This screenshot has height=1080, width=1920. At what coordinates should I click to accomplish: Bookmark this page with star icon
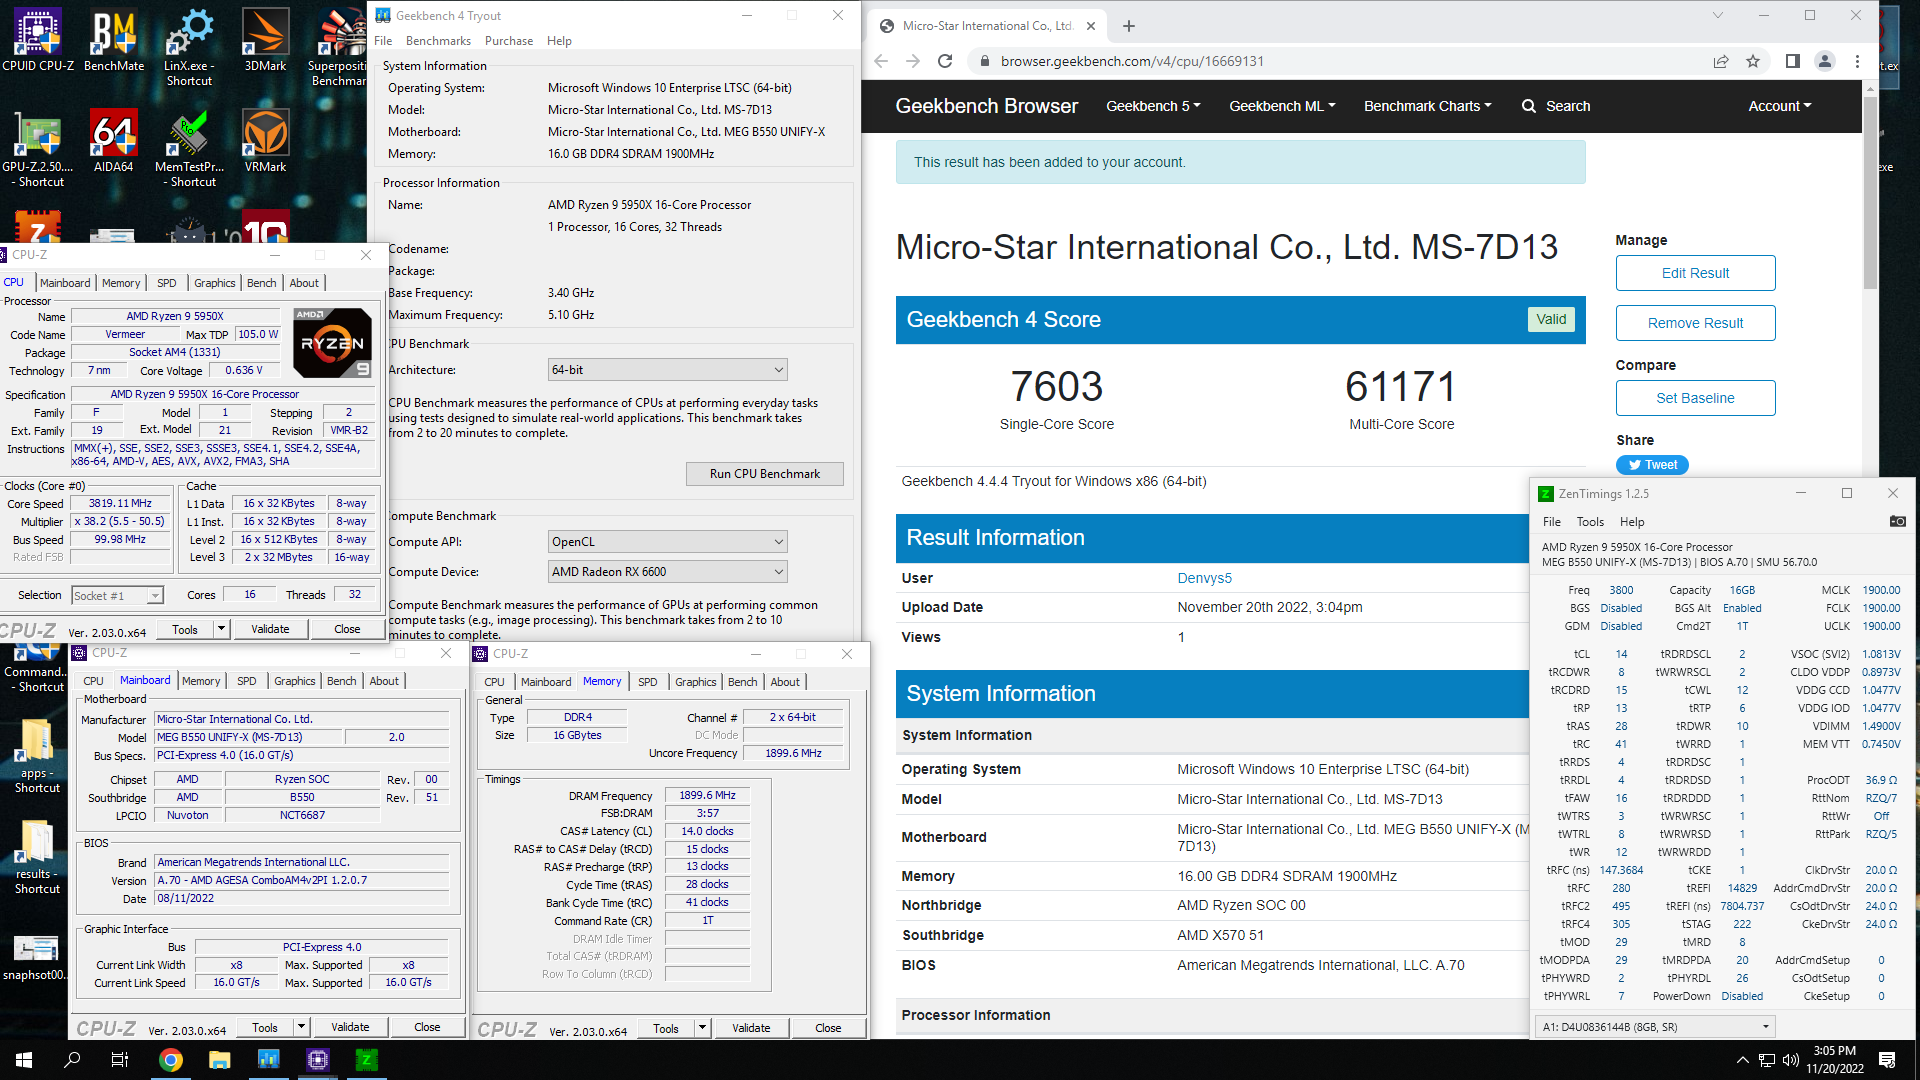click(1753, 61)
